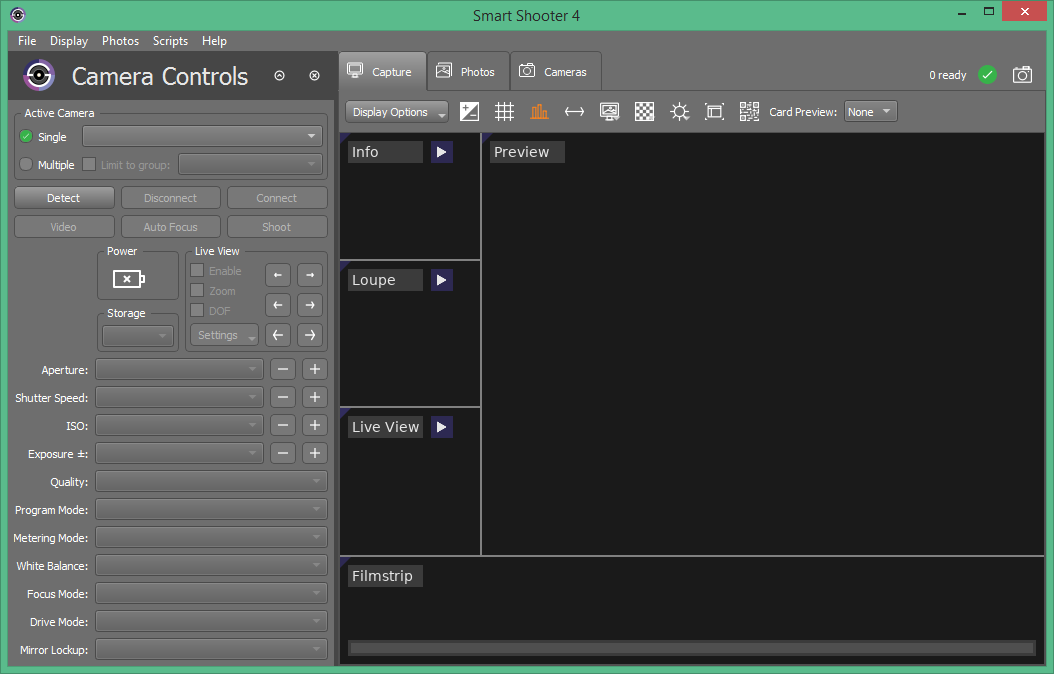Image resolution: width=1054 pixels, height=674 pixels.
Task: Open the Display Options dropdown
Action: point(397,112)
